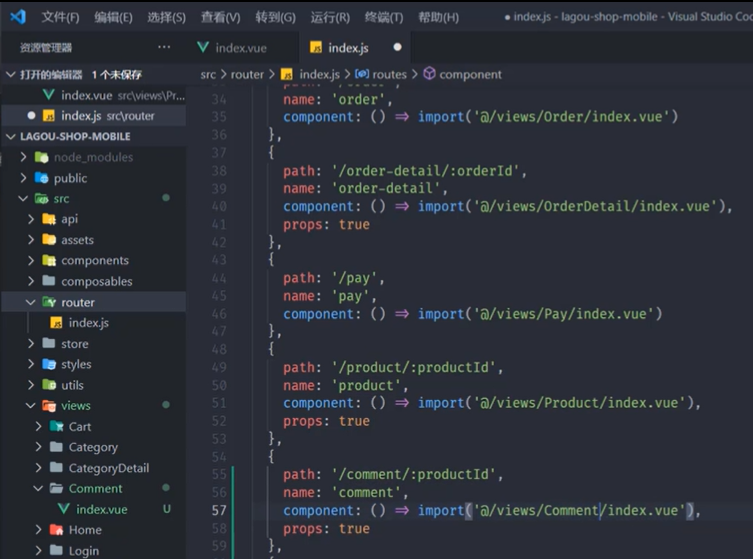
Task: Collapse the LAGOU-SHOP-MOBILE project section
Action: tap(11, 136)
